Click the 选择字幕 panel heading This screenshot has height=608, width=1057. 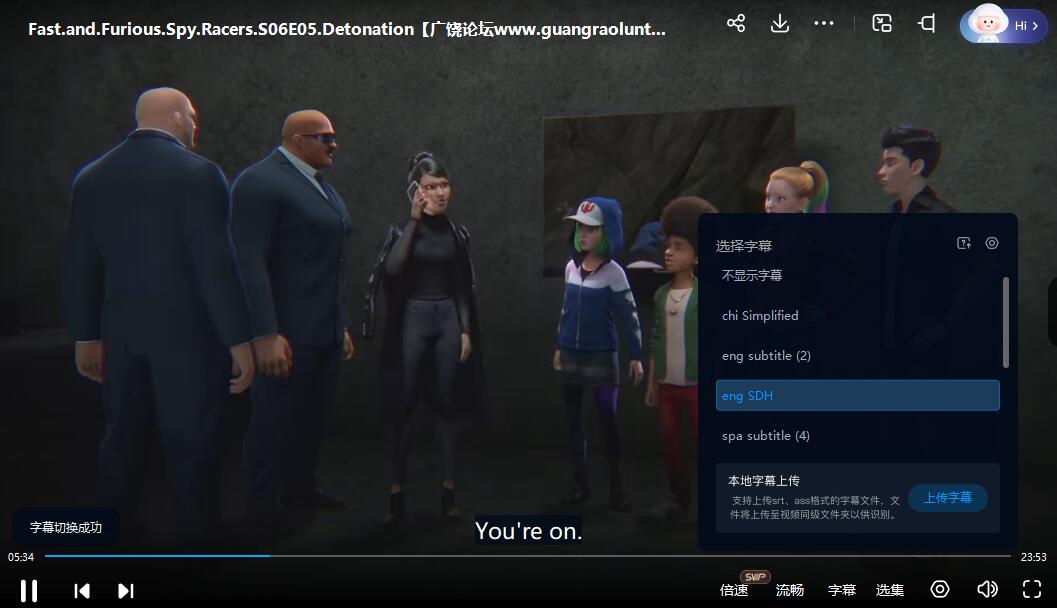coord(744,246)
